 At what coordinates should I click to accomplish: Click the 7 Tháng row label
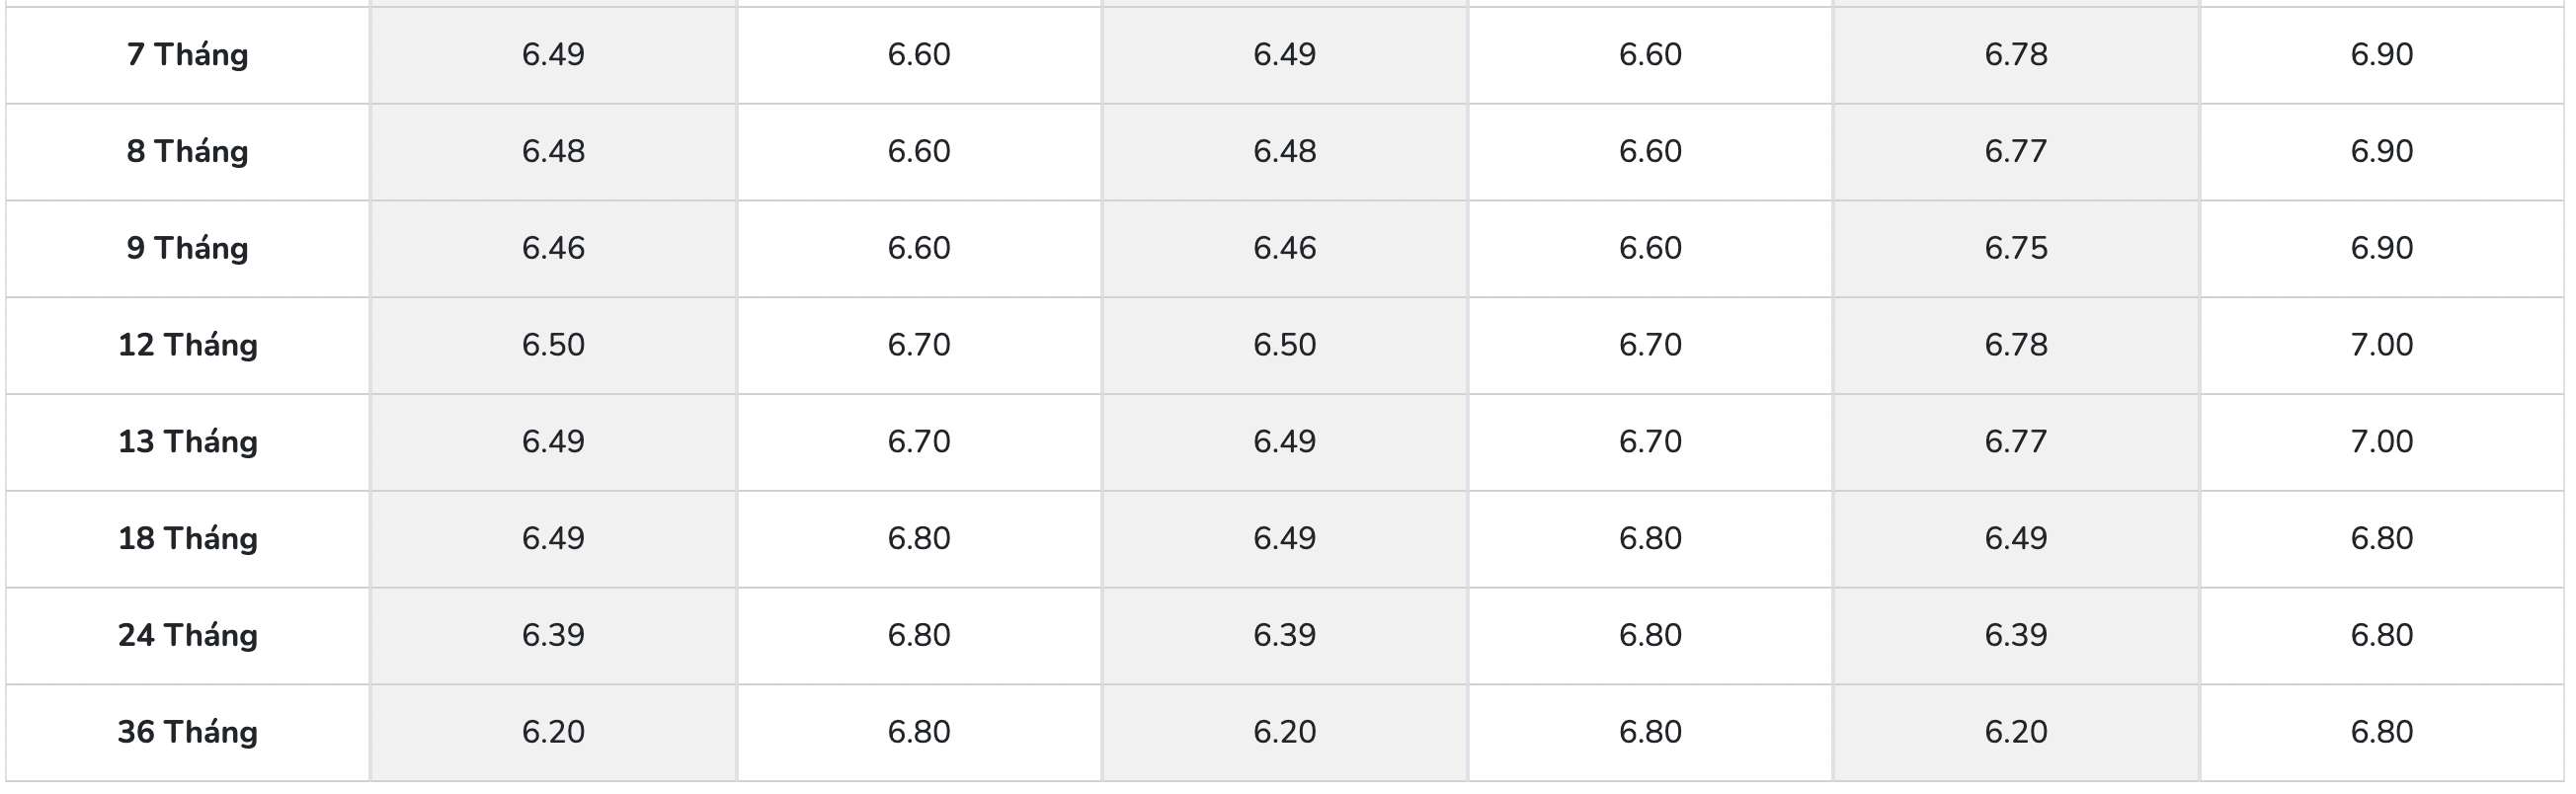point(187,54)
